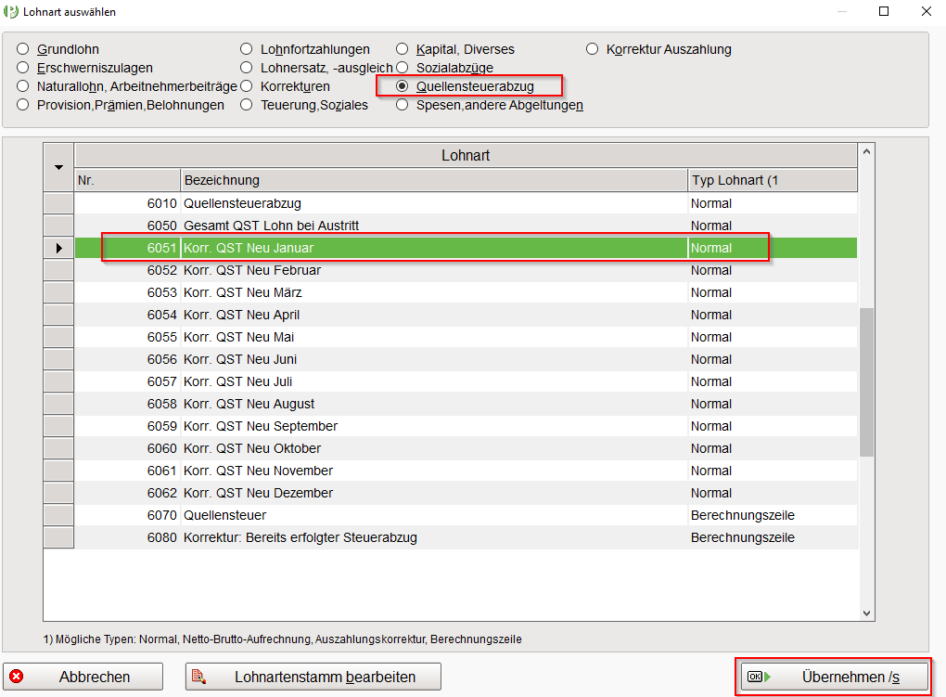Screen dimensions: 946x697
Task: Choose Kapital, Diverses radio option
Action: tap(402, 49)
